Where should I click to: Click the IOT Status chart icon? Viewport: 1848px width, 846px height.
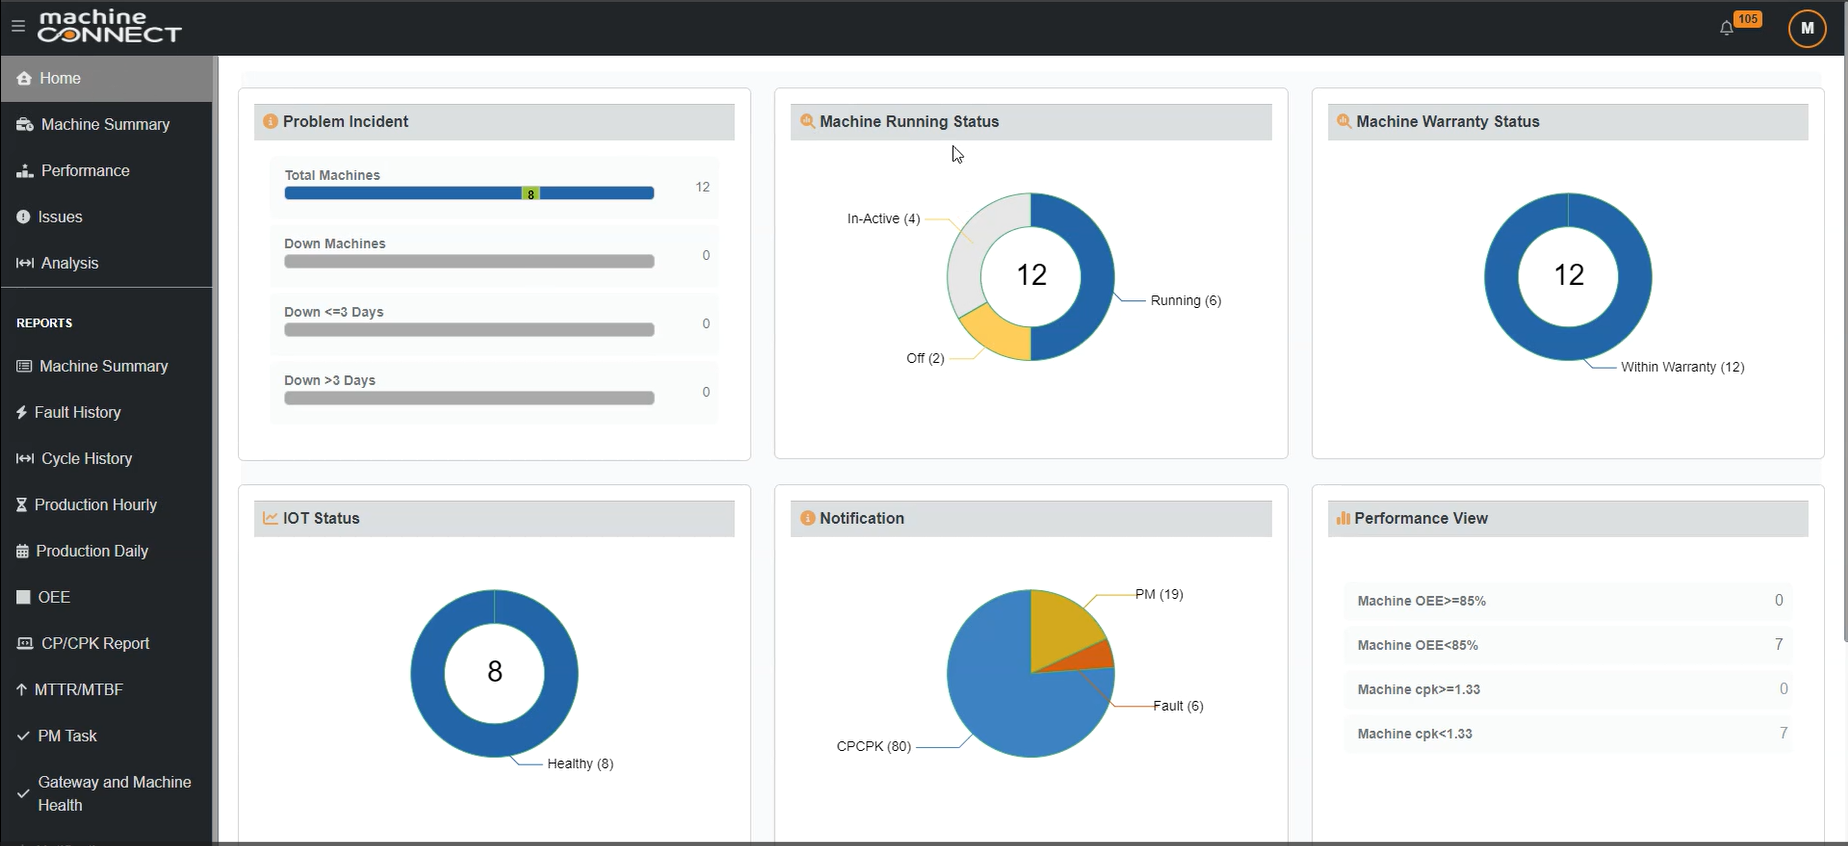[270, 518]
